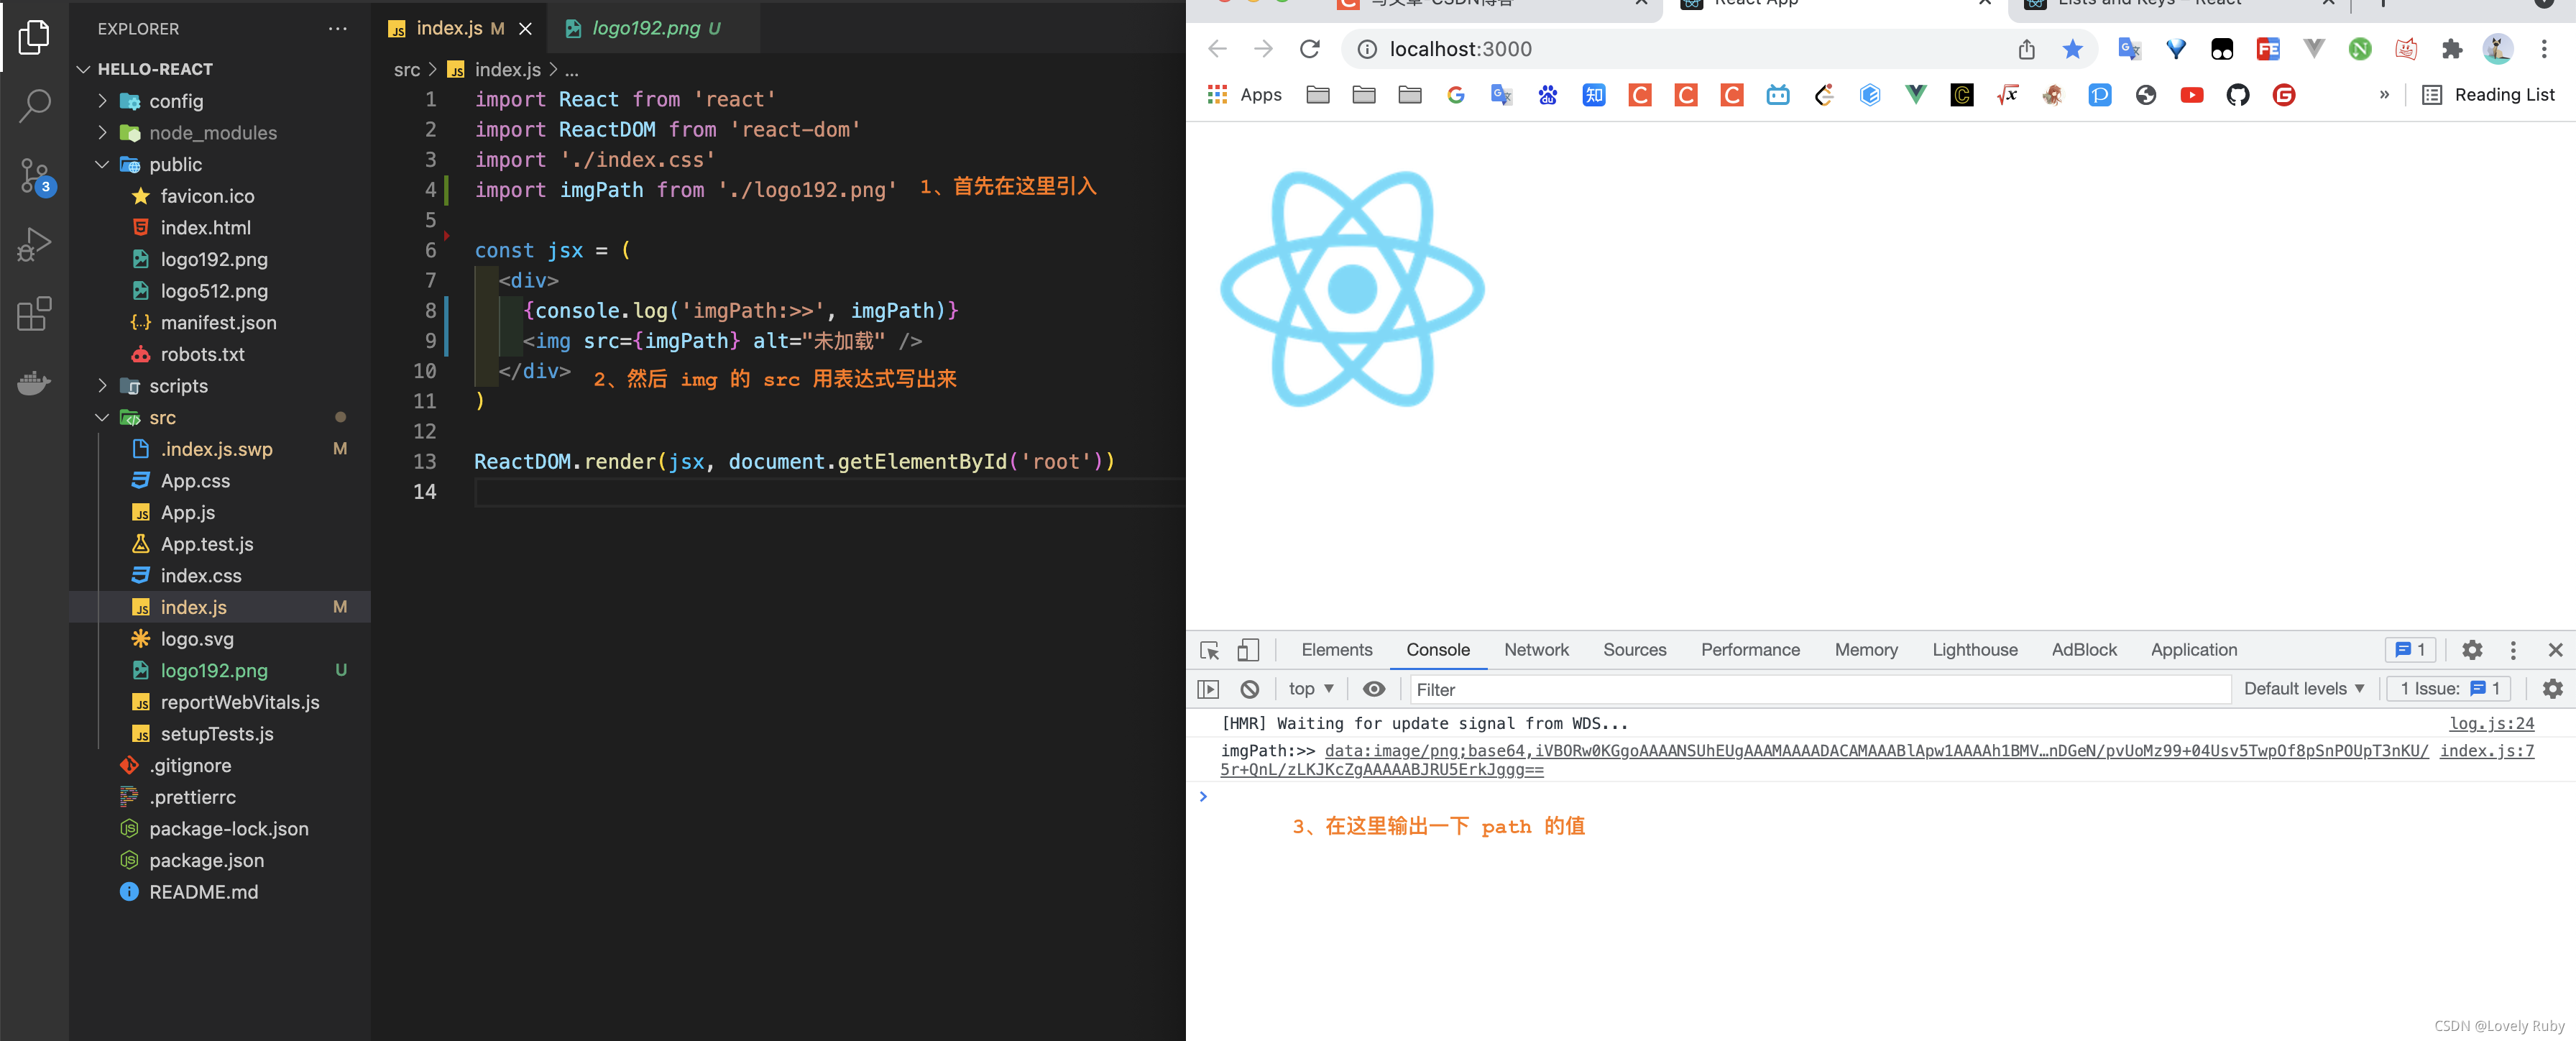Click the 1 Issue button in console

[2449, 689]
